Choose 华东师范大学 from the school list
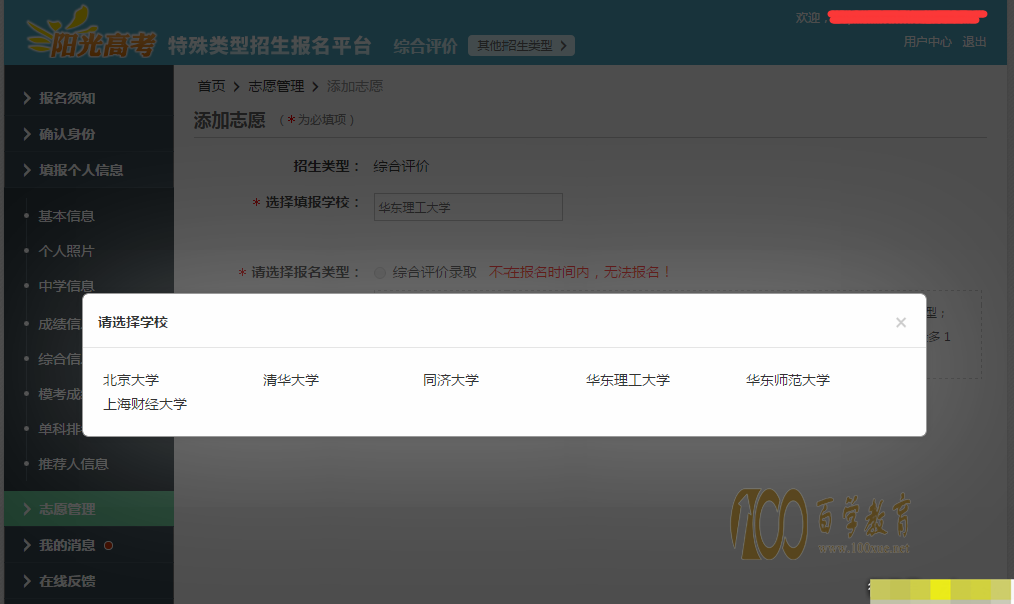 click(788, 380)
